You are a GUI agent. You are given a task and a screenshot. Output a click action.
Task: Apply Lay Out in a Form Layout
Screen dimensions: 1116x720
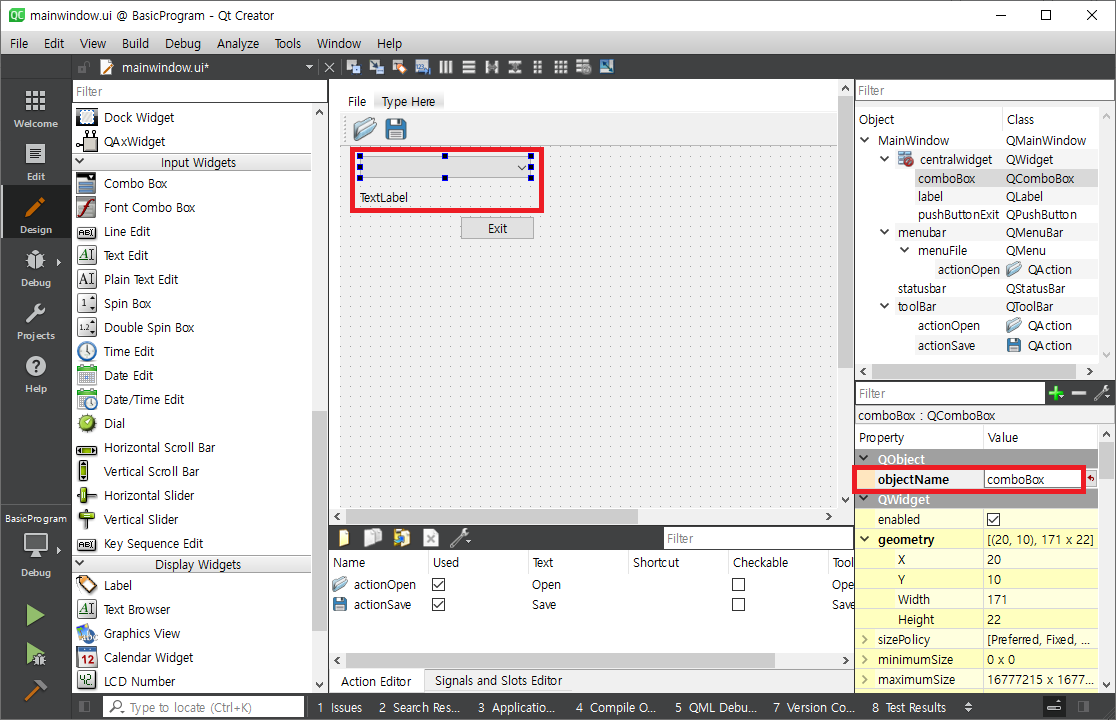[537, 67]
